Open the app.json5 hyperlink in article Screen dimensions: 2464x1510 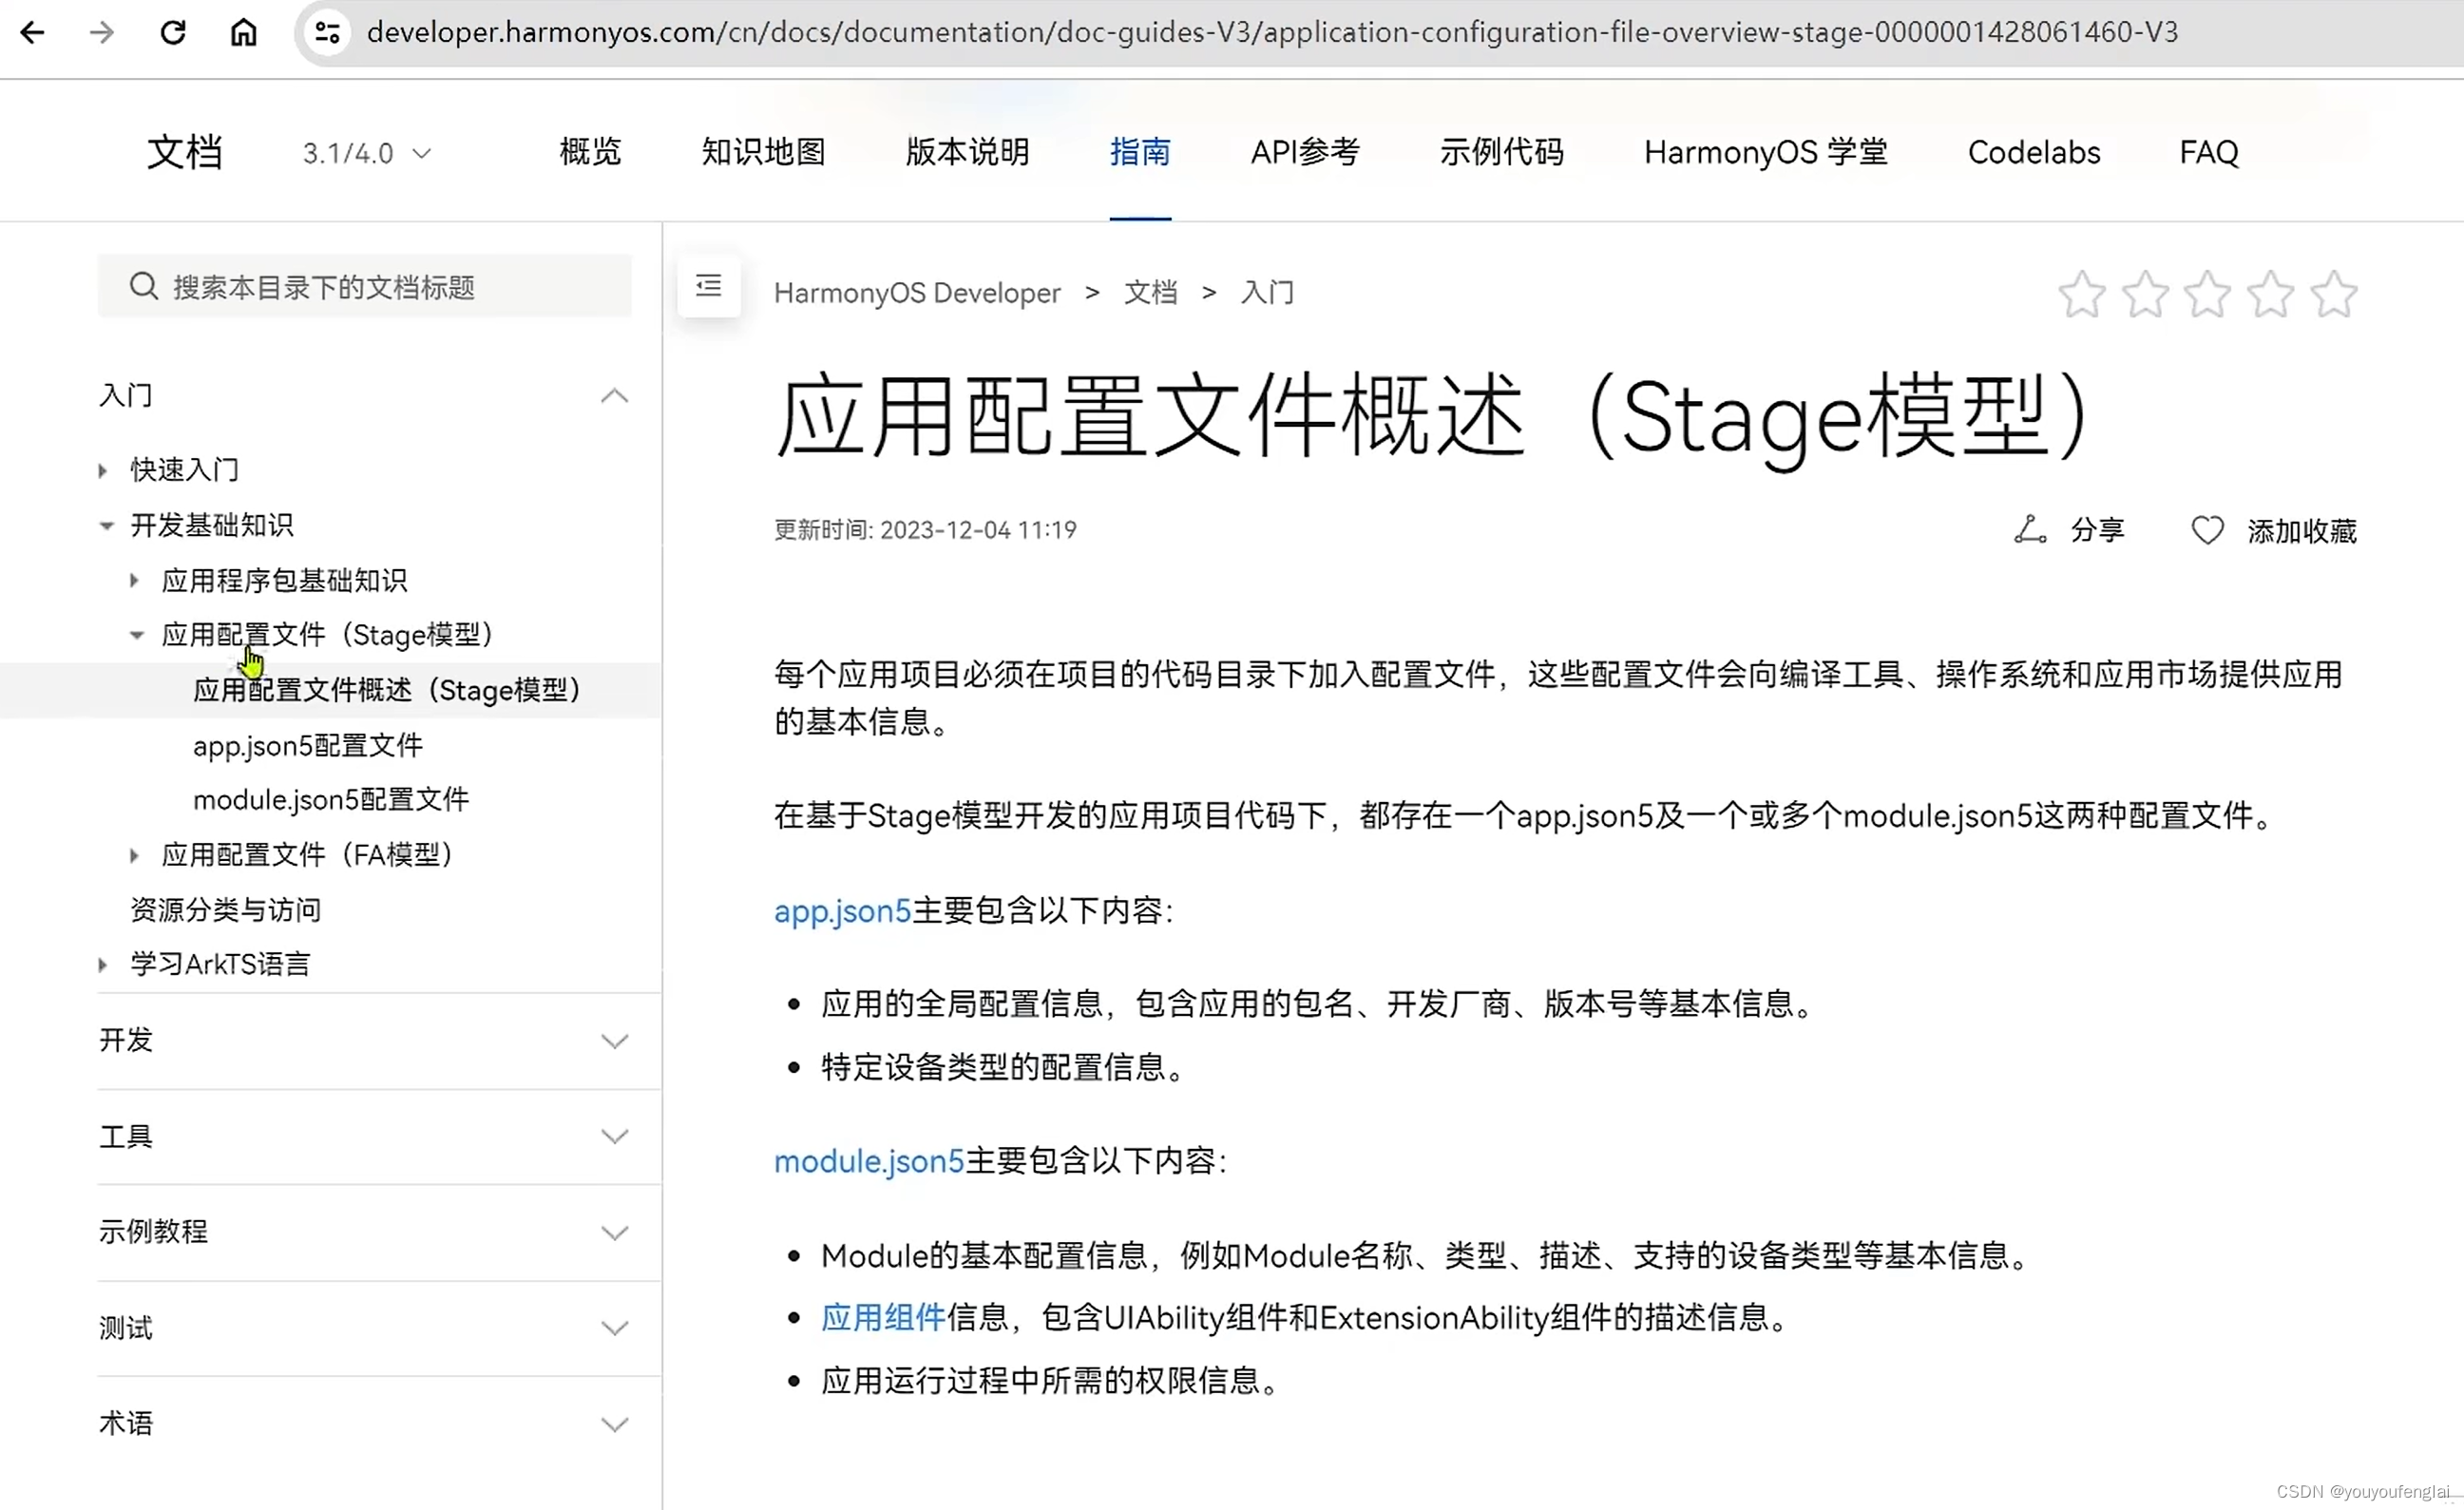842,911
